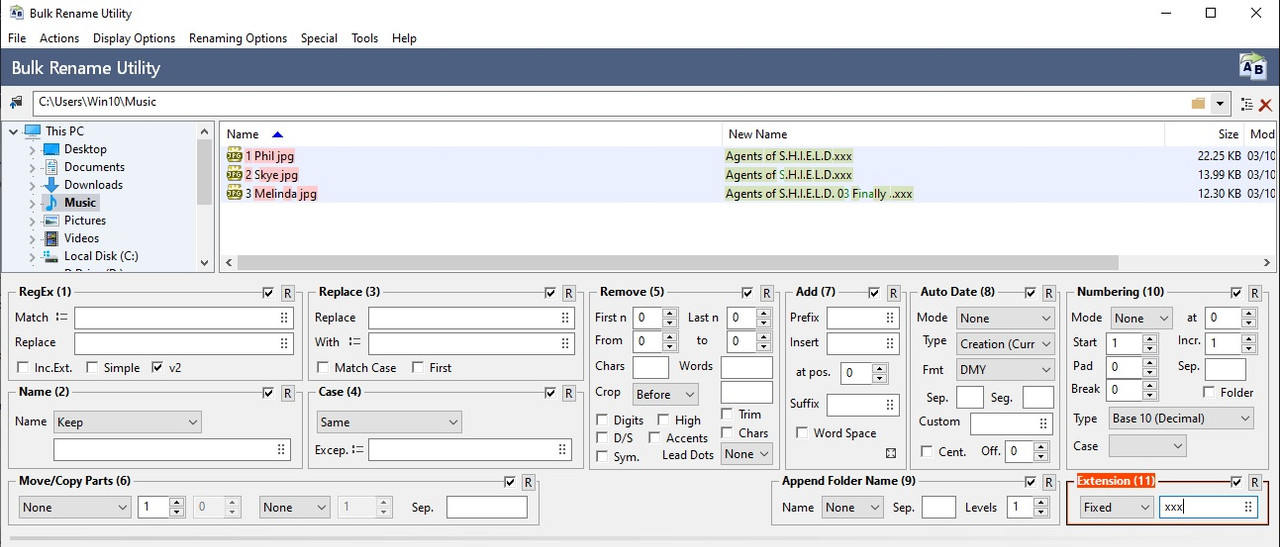Click the Size column header

[1205, 134]
